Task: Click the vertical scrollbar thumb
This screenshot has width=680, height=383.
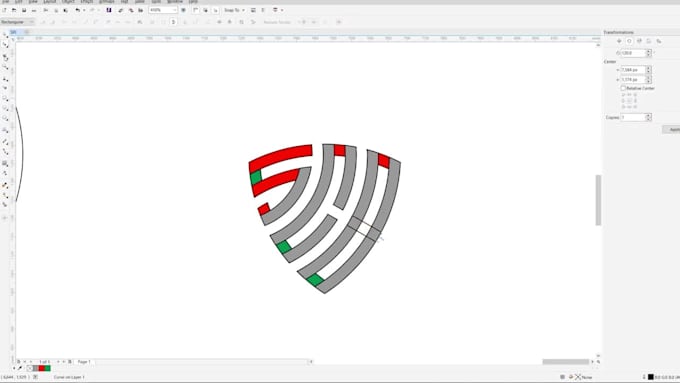Action: [x=598, y=200]
